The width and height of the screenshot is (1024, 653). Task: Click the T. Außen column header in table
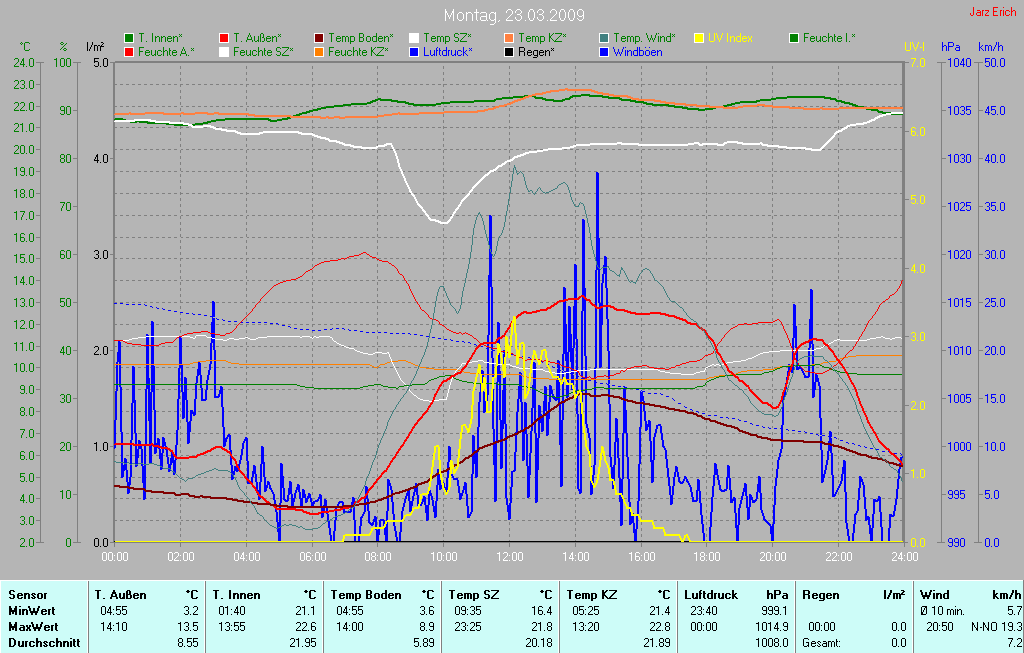[120, 595]
